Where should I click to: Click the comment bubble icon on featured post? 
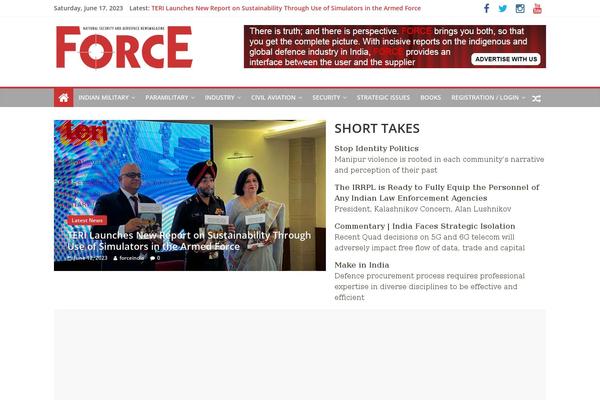(153, 258)
